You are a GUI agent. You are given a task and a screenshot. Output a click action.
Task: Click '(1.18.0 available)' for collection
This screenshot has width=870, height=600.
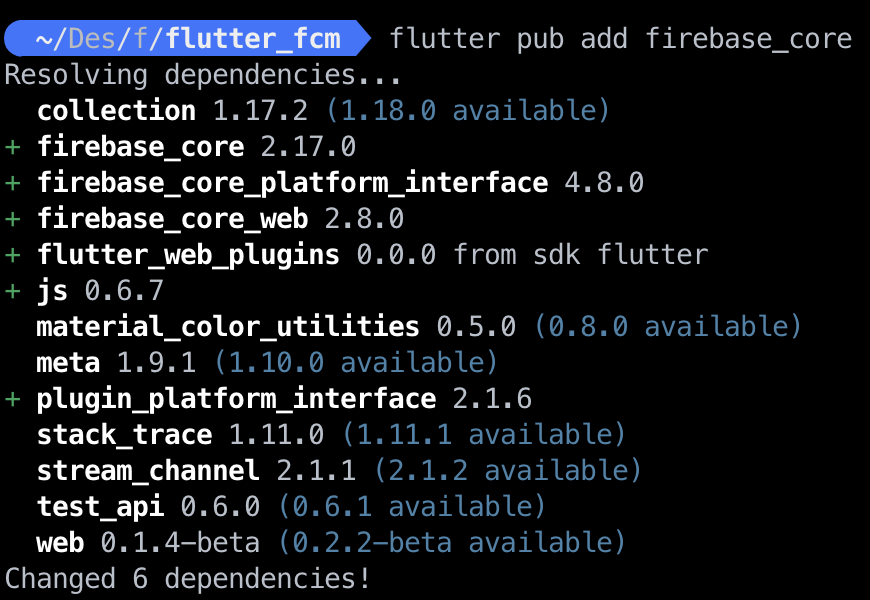[468, 110]
